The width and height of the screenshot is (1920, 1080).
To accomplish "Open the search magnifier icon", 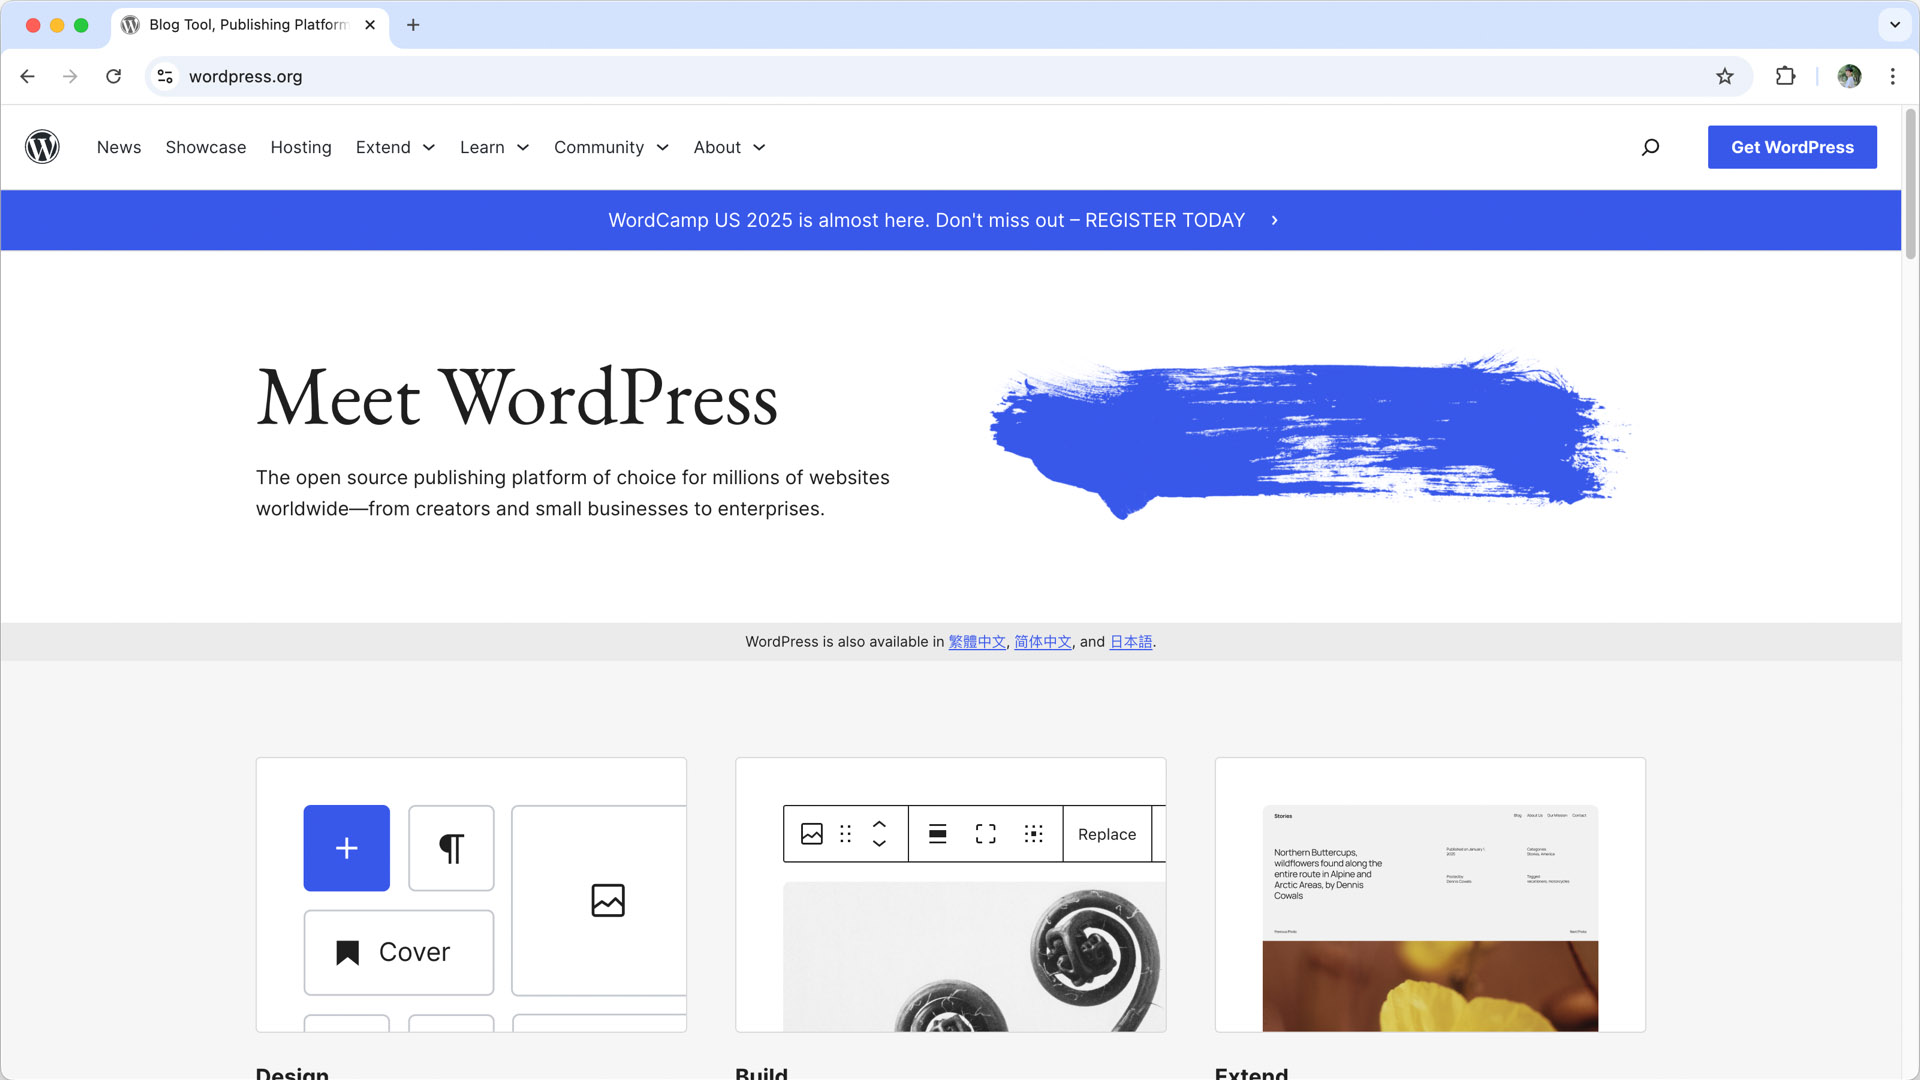I will point(1650,147).
